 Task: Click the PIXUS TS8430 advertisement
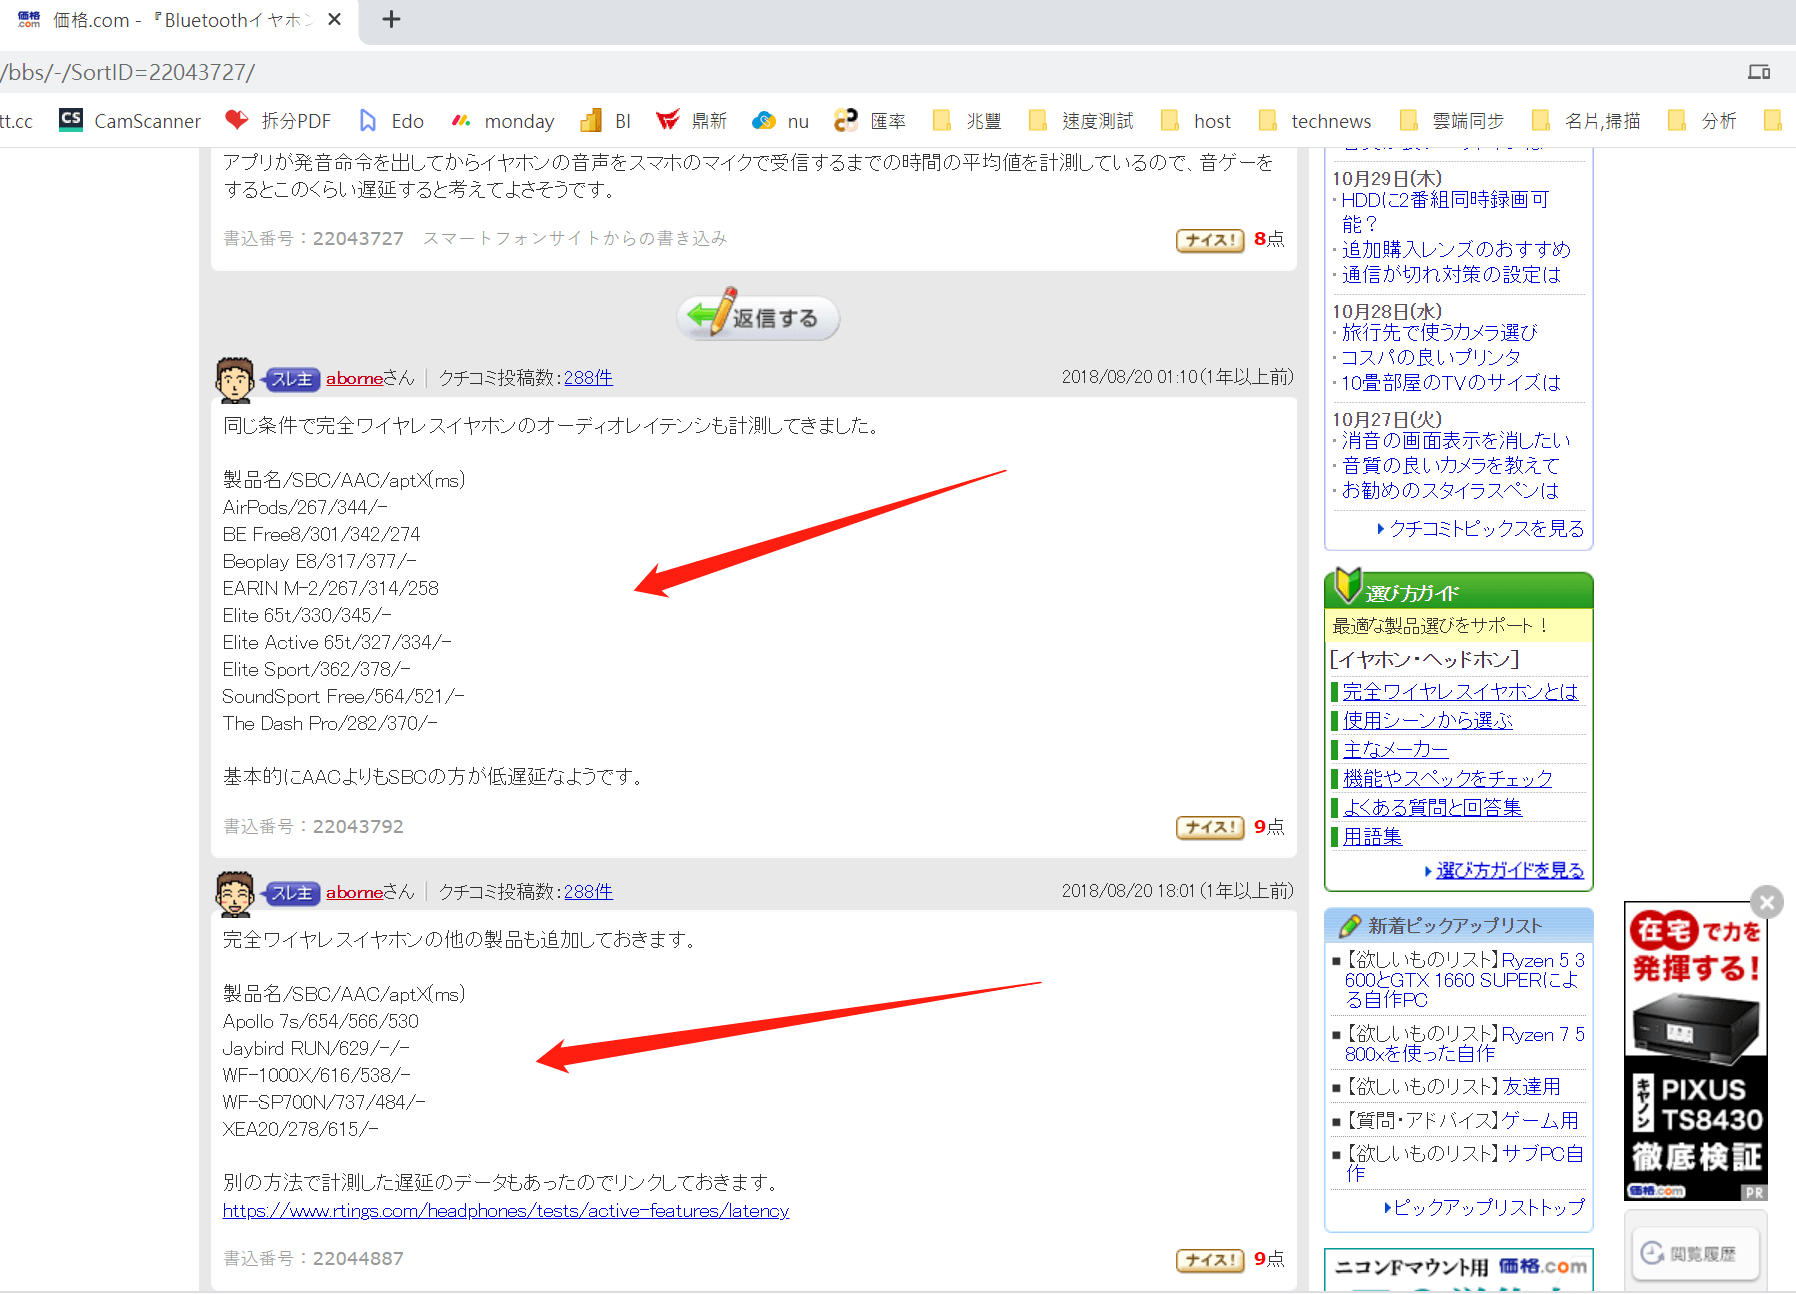[1696, 1053]
